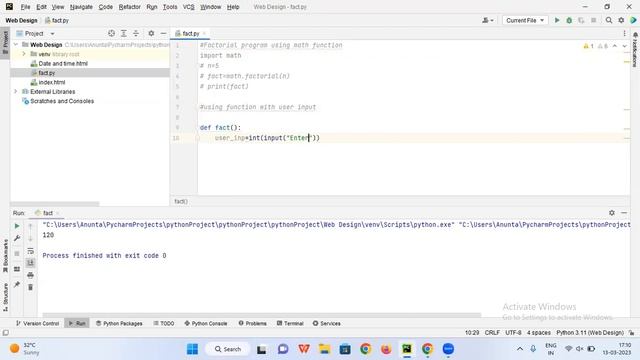This screenshot has height=360, width=640.
Task: Click the Select Opened File target icon
Action: click(x=111, y=33)
